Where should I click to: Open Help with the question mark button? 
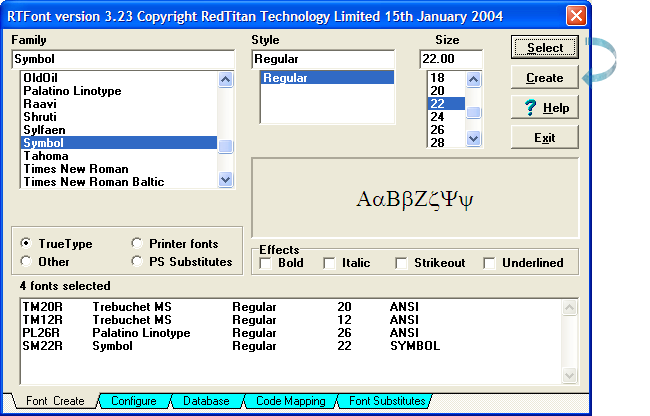click(544, 108)
